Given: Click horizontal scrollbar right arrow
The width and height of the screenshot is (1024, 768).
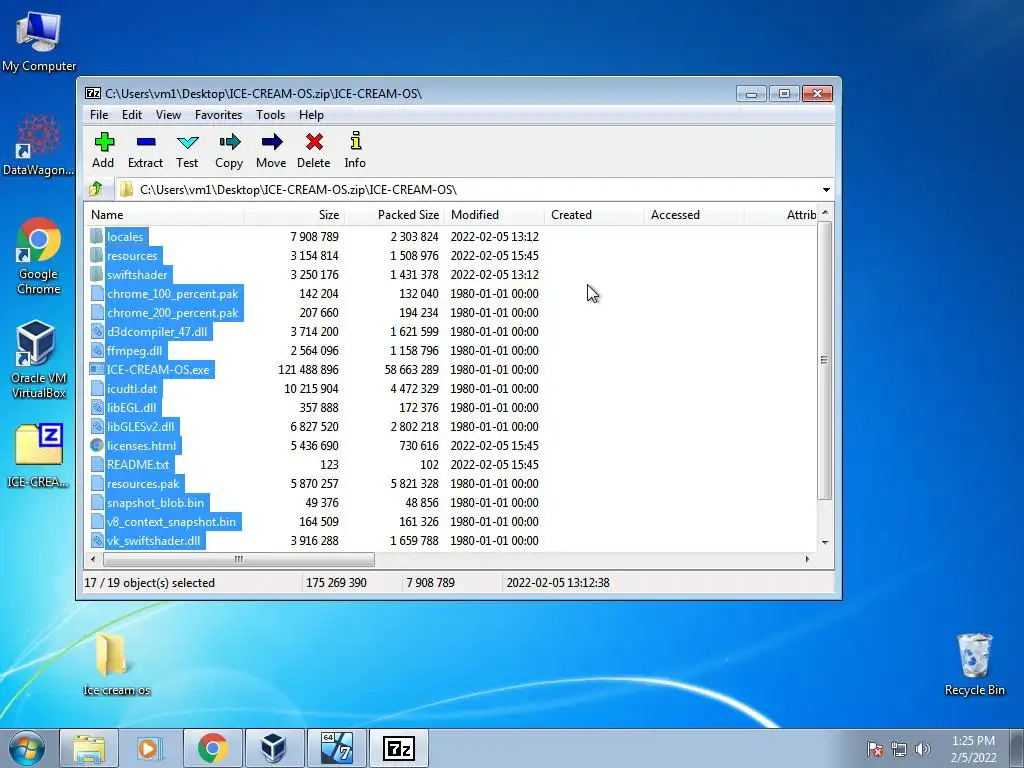Looking at the screenshot, I should coord(808,559).
